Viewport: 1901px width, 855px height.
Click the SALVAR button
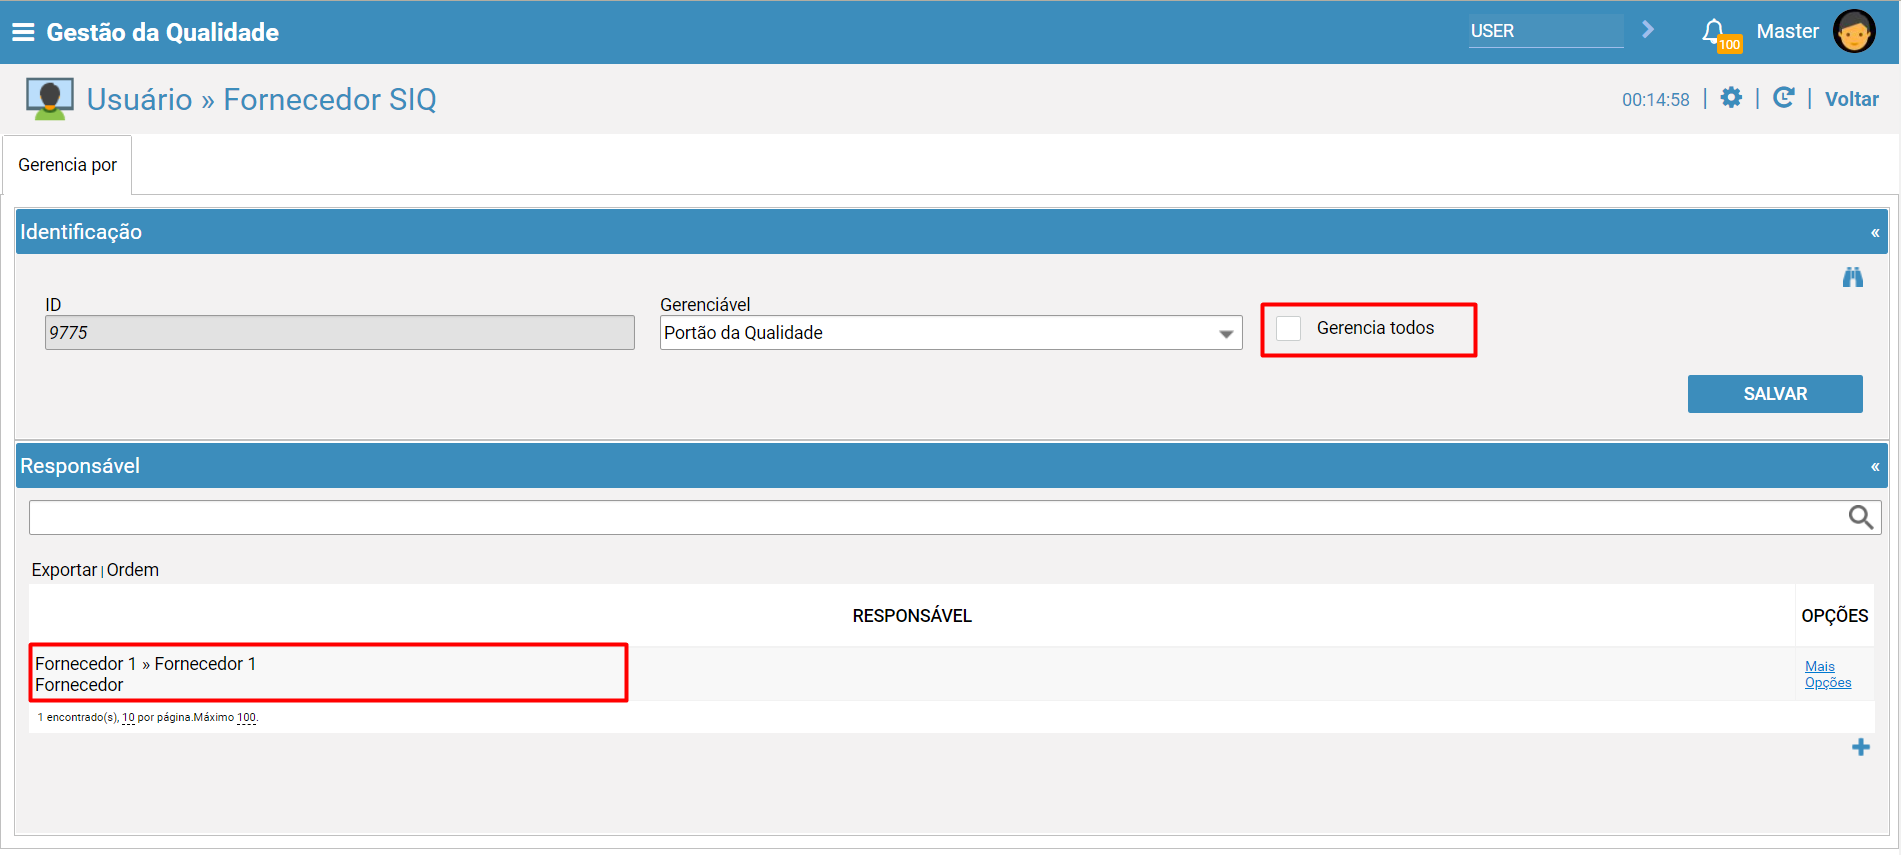1775,394
